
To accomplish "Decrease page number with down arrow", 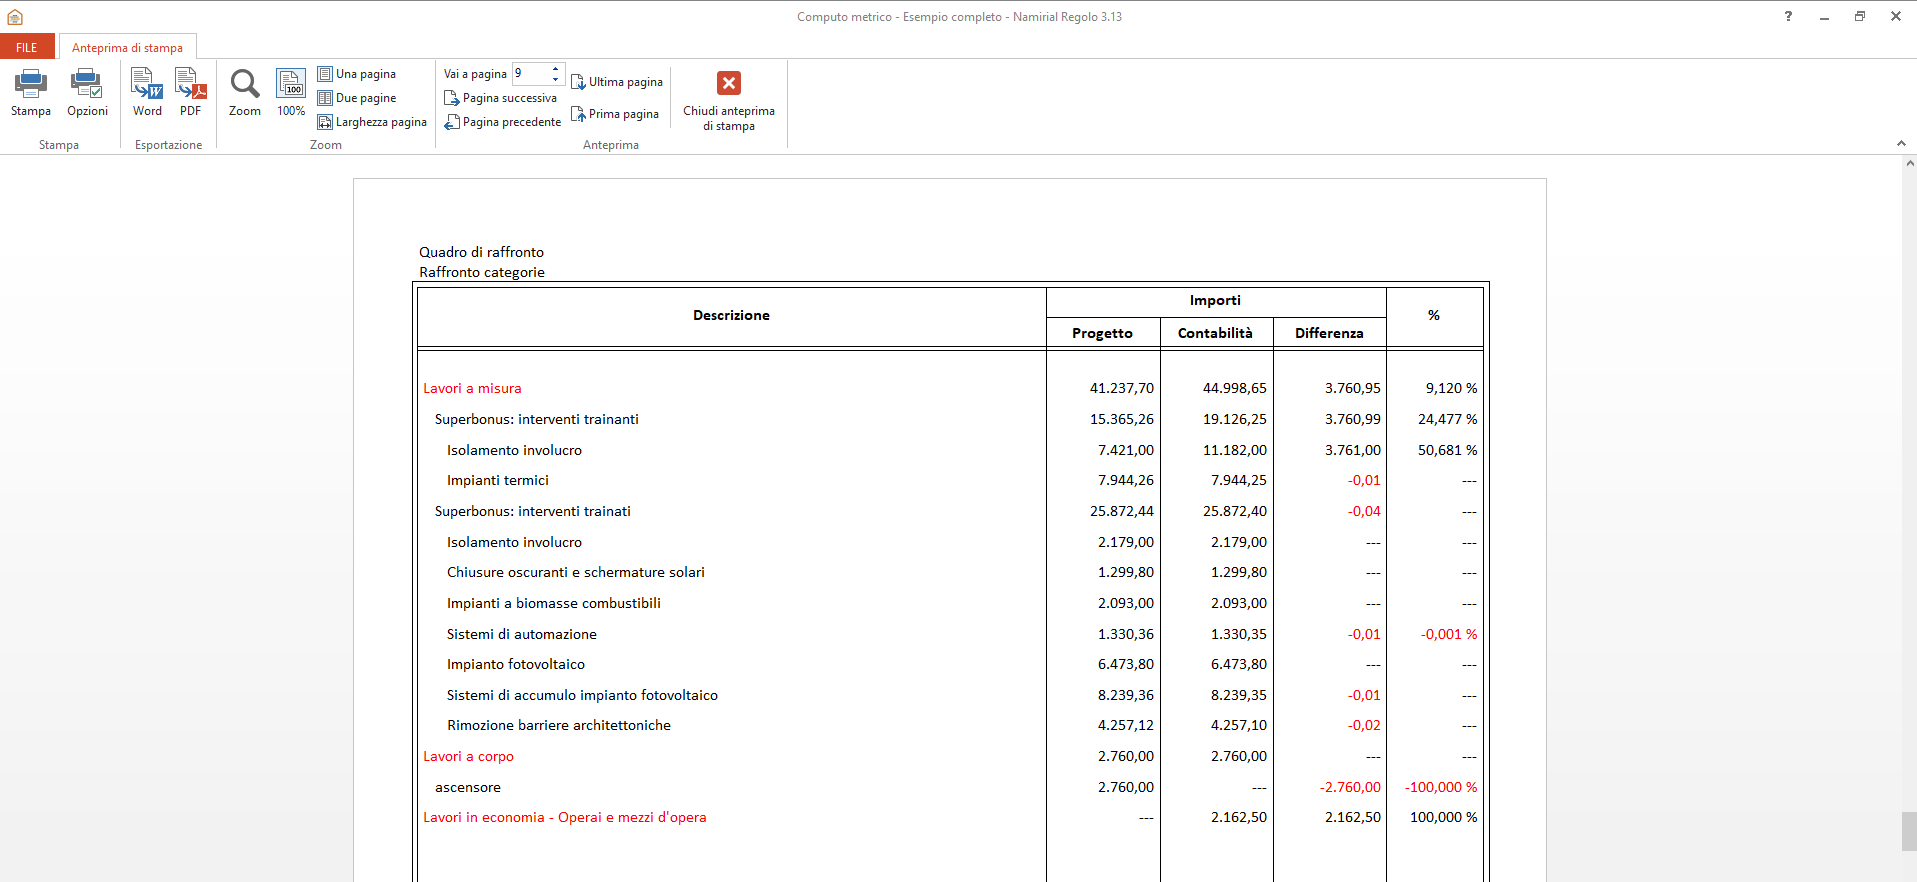I will pyautogui.click(x=555, y=79).
